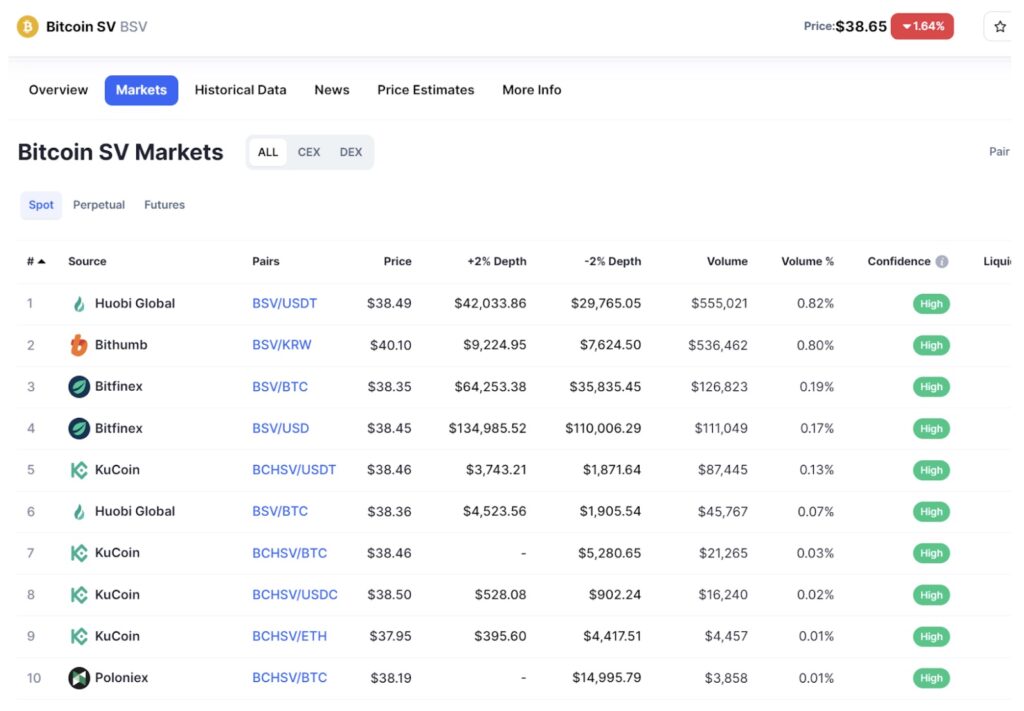Open BSV/BTC pair on Huobi Global
The width and height of the screenshot is (1024, 711).
[280, 511]
